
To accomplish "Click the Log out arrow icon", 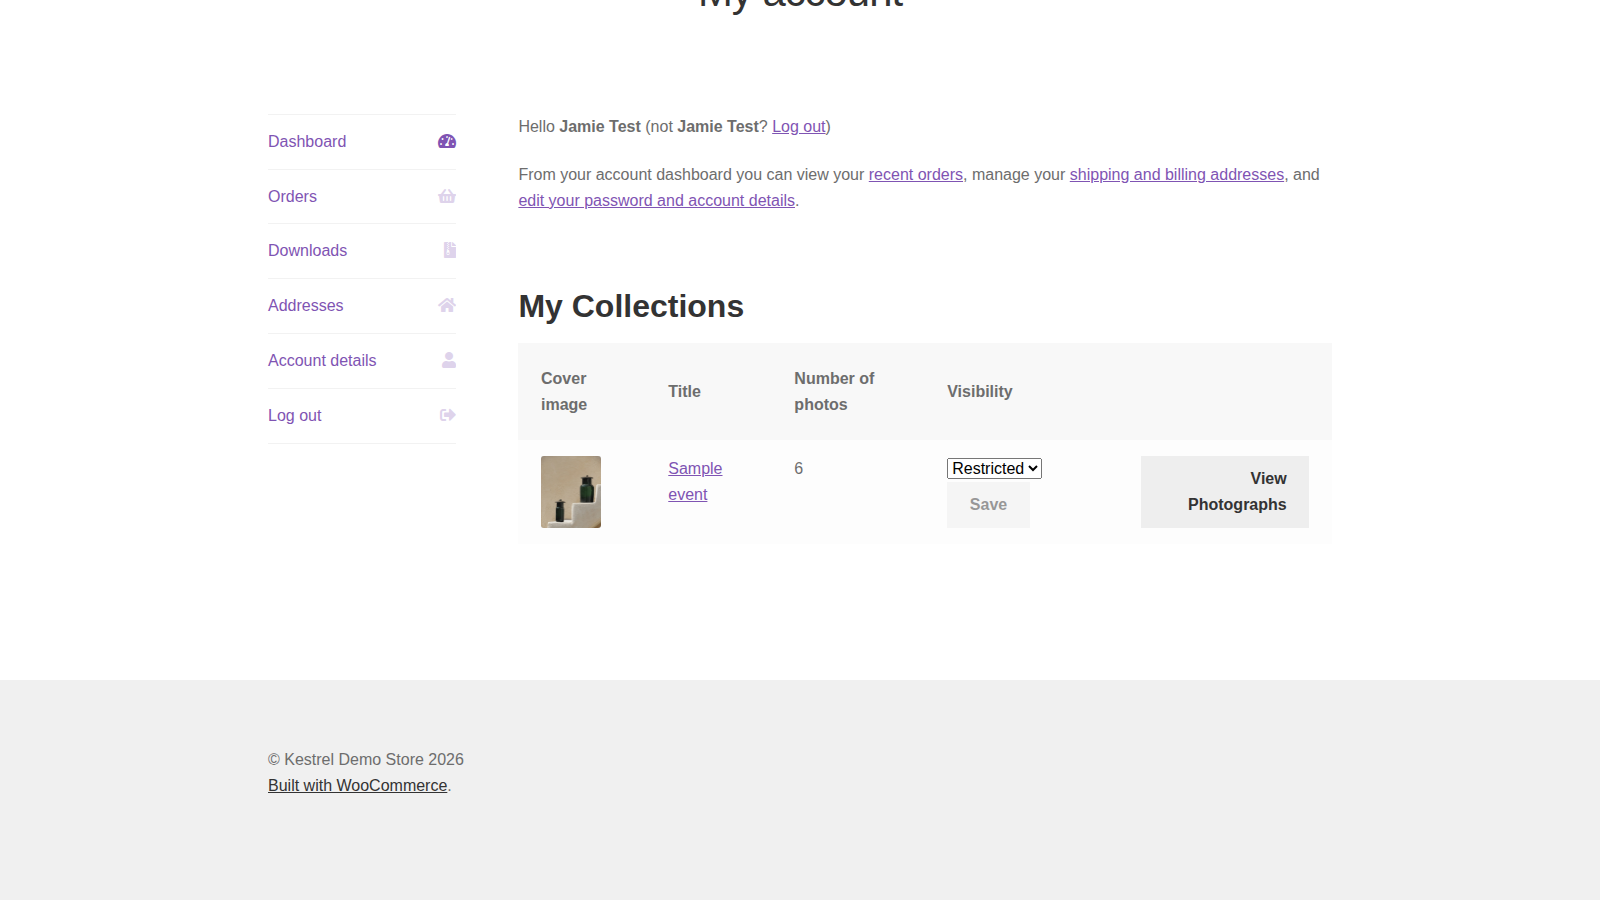I will click(x=448, y=415).
